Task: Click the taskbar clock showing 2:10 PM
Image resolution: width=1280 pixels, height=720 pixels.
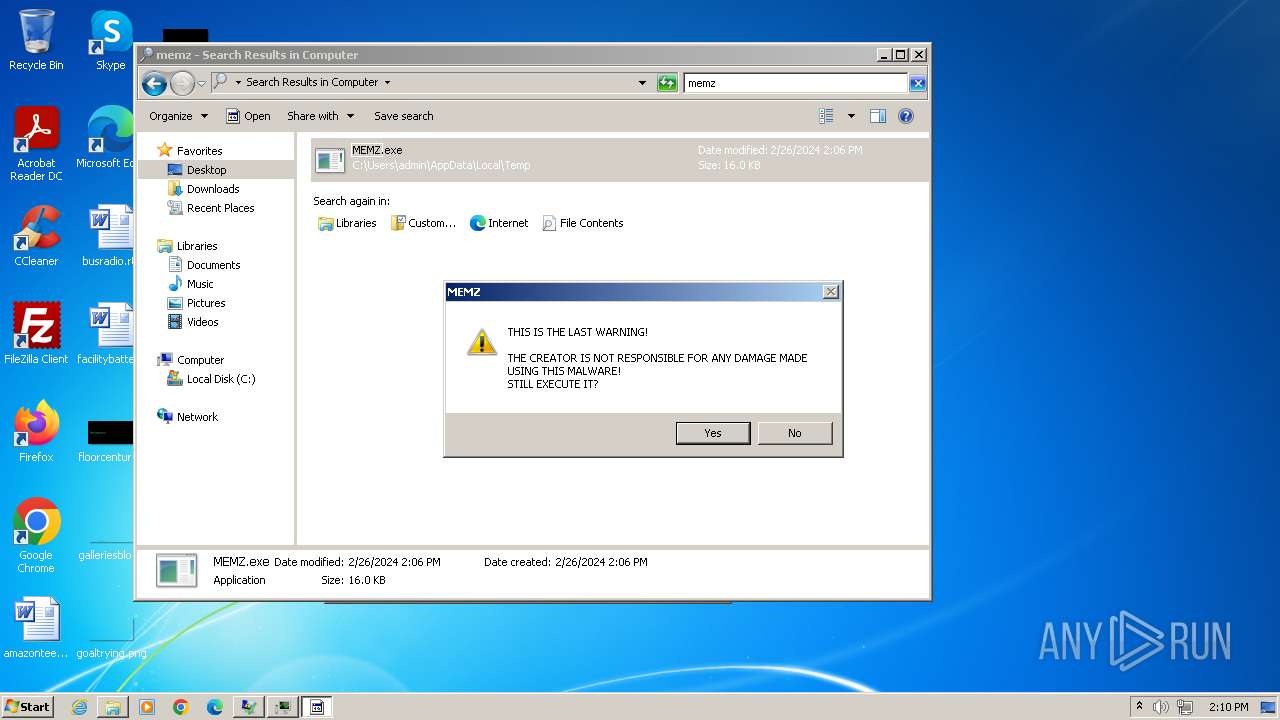Action: click(x=1228, y=707)
